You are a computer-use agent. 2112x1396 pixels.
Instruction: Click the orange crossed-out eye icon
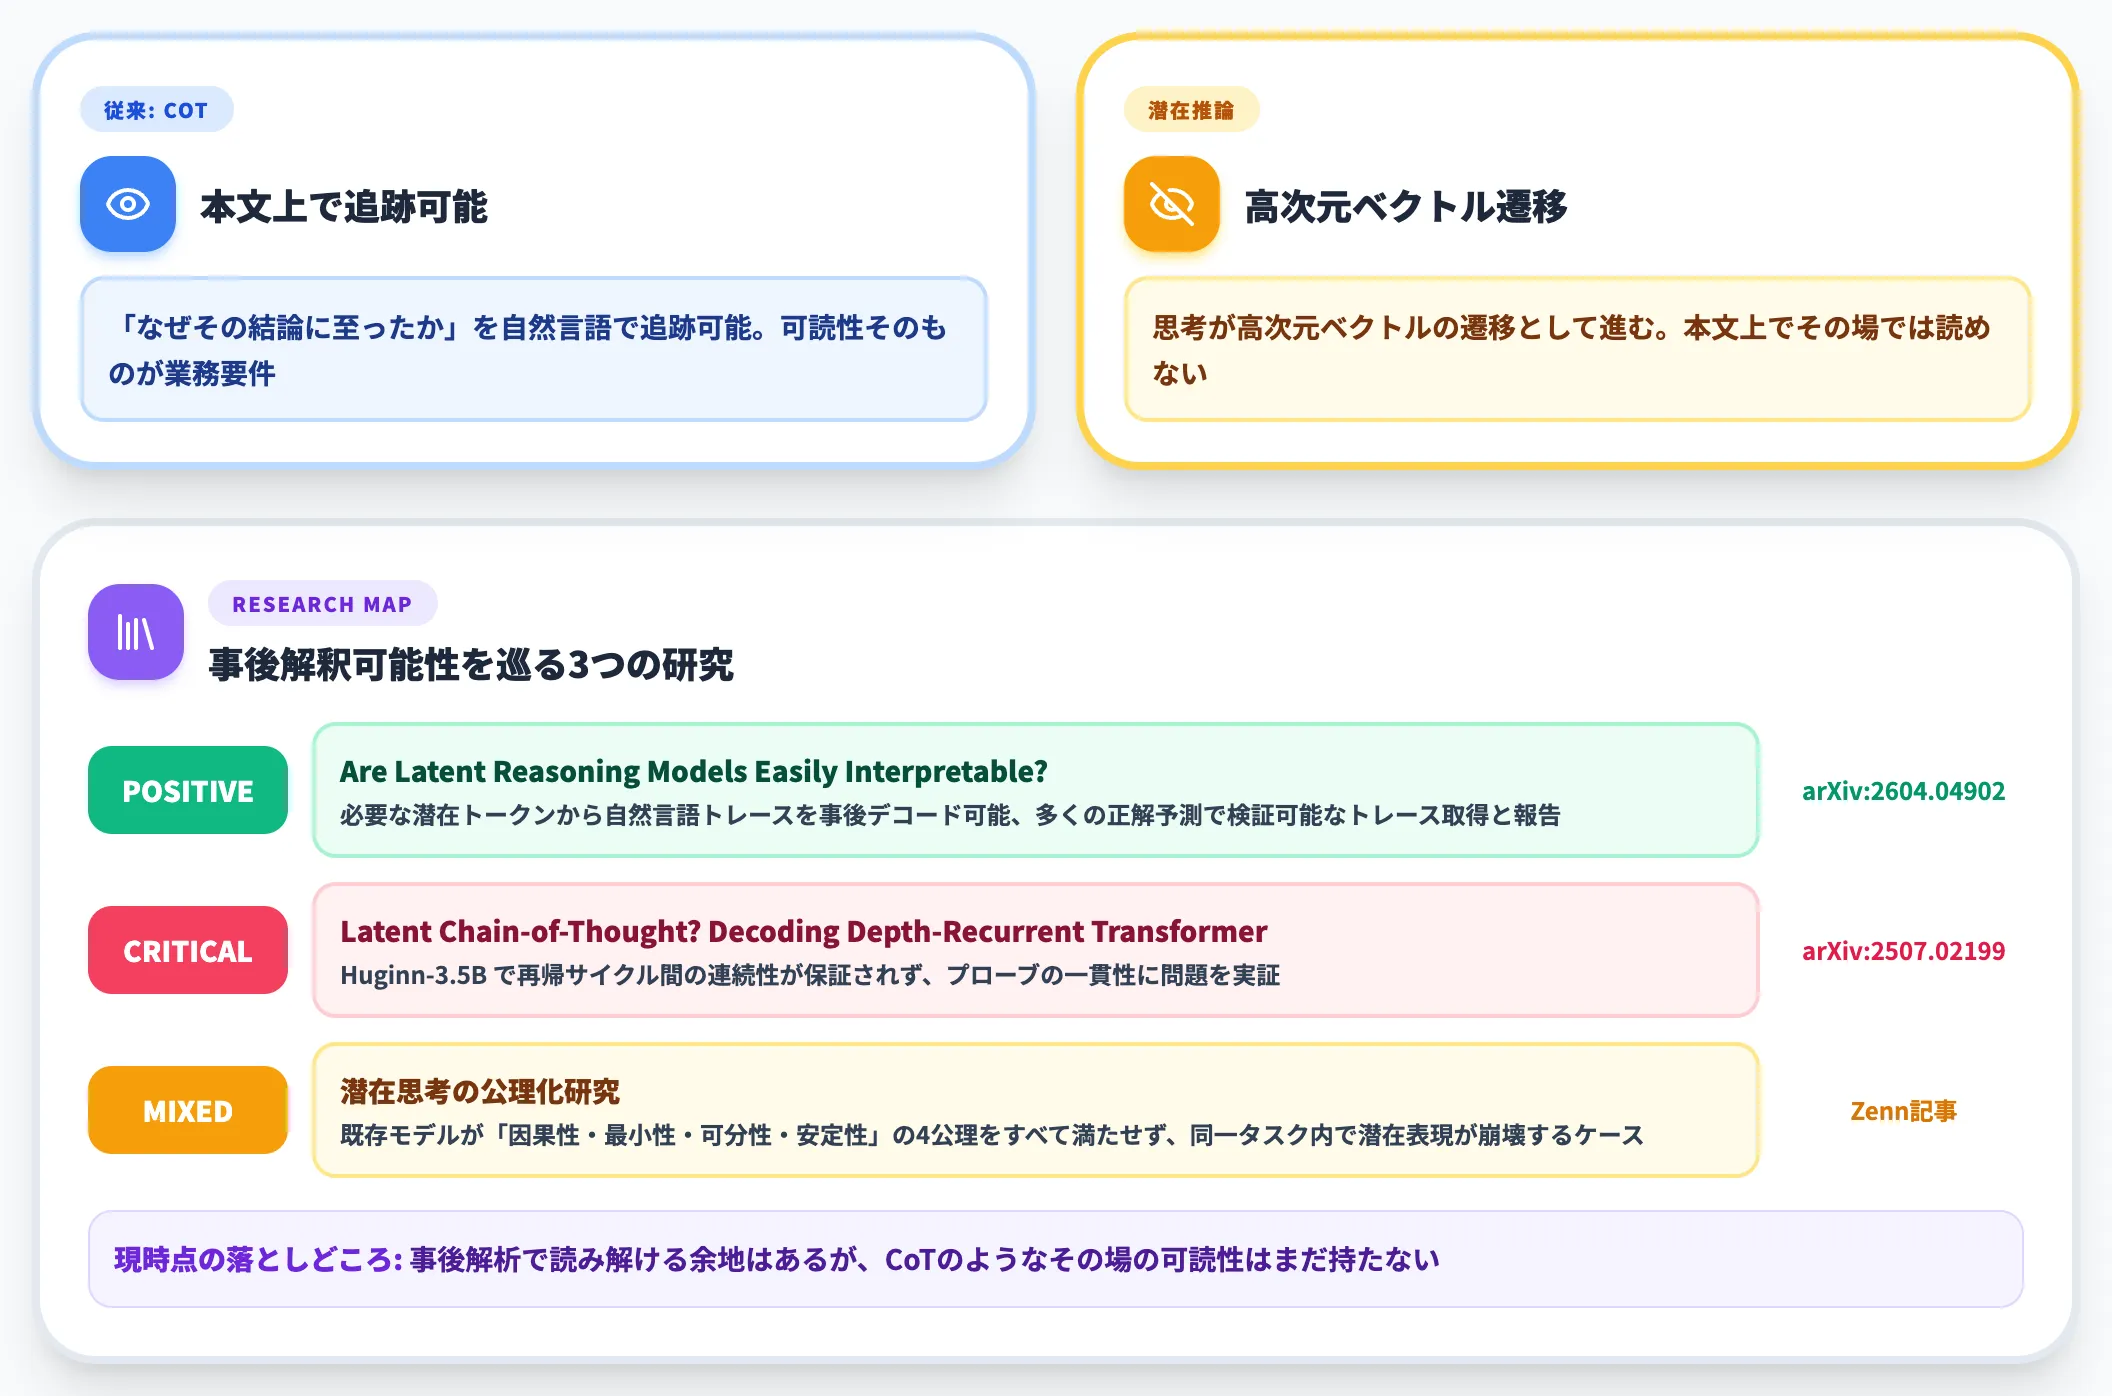coord(1172,204)
